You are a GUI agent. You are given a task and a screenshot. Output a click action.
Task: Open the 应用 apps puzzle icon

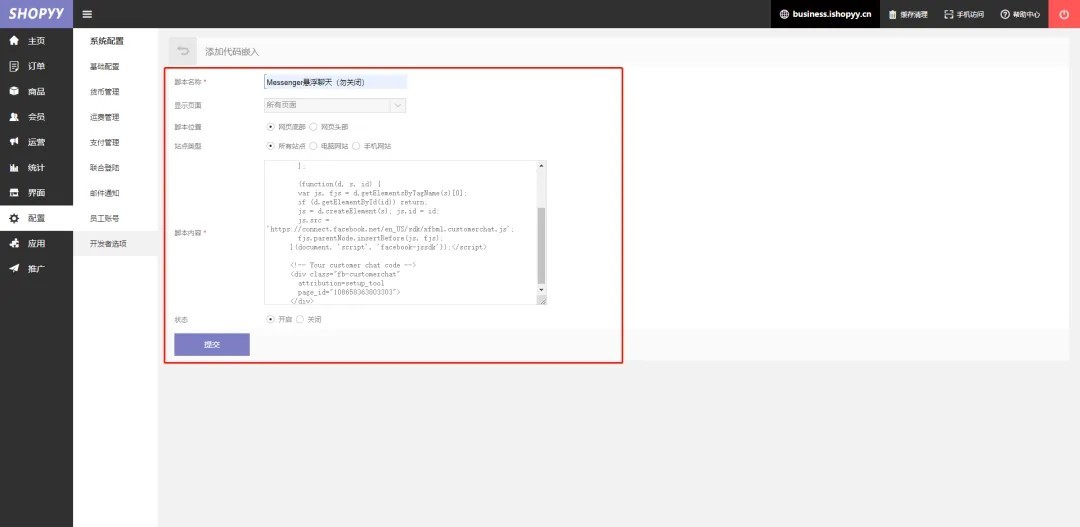click(x=14, y=243)
